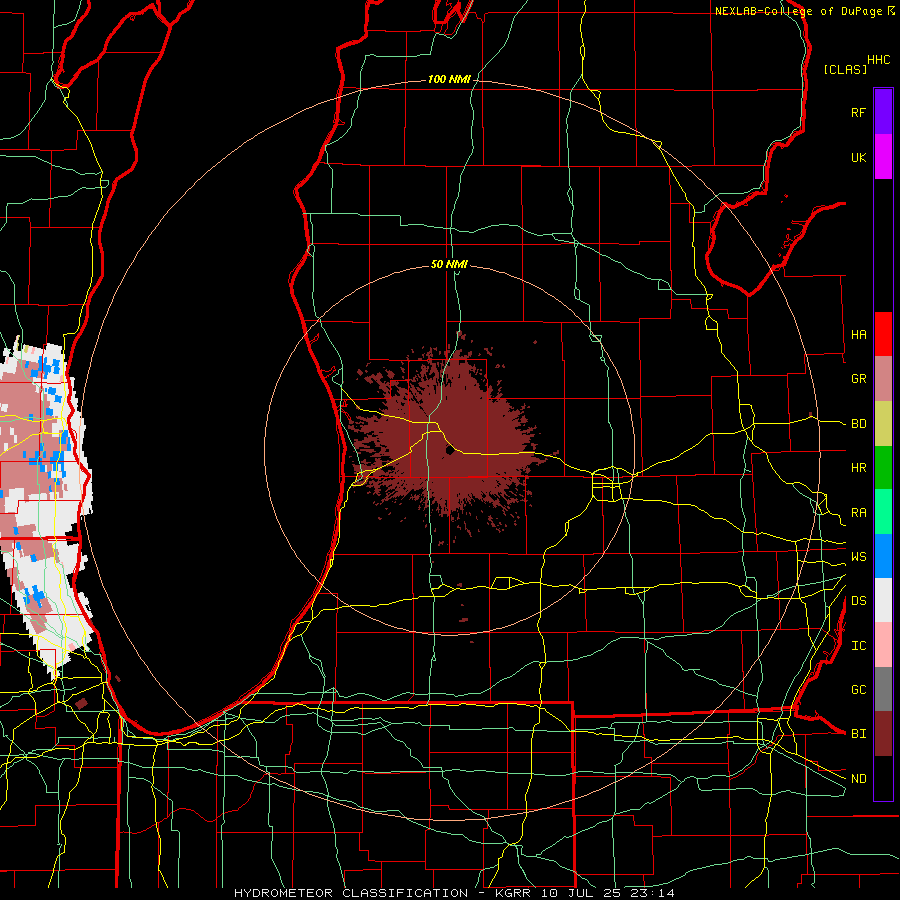Click the black radar site dot in echo center

coord(450,451)
